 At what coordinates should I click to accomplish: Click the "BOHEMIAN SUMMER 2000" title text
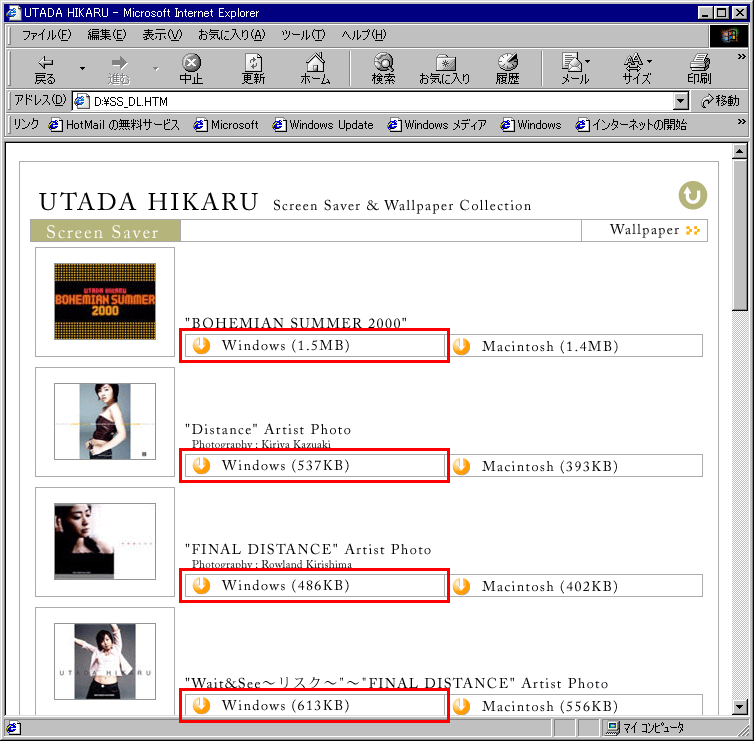296,323
